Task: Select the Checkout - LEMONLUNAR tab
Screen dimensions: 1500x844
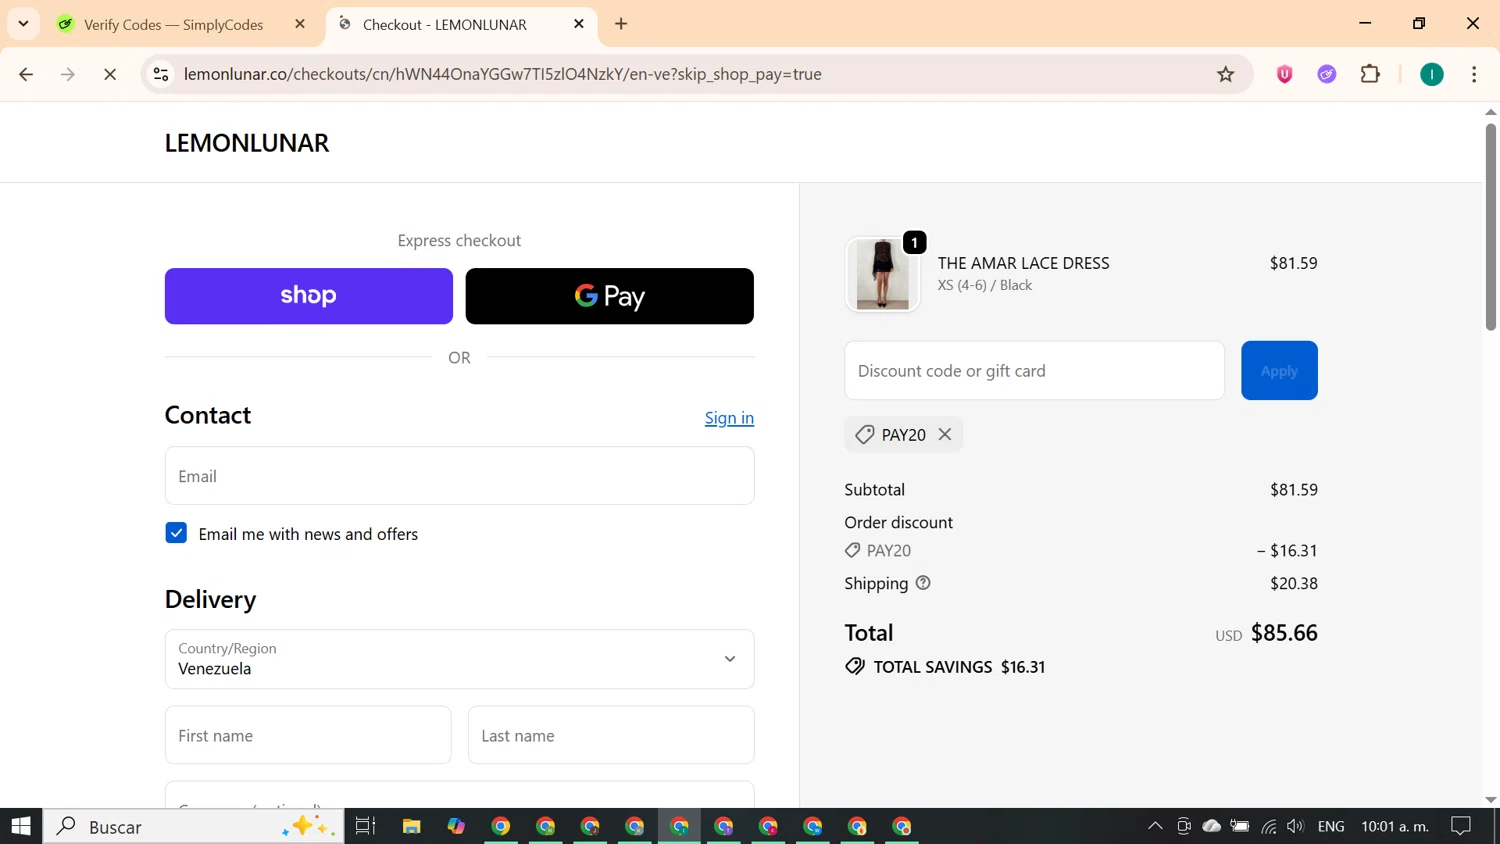Action: click(444, 24)
